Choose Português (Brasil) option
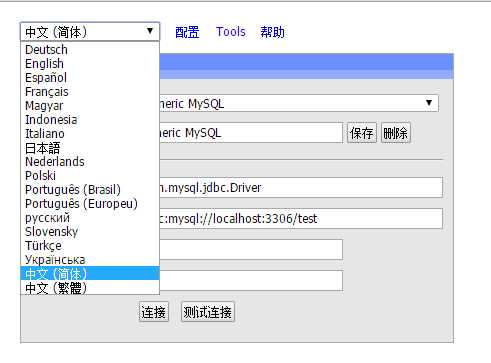The image size is (491, 363). pyautogui.click(x=90, y=190)
